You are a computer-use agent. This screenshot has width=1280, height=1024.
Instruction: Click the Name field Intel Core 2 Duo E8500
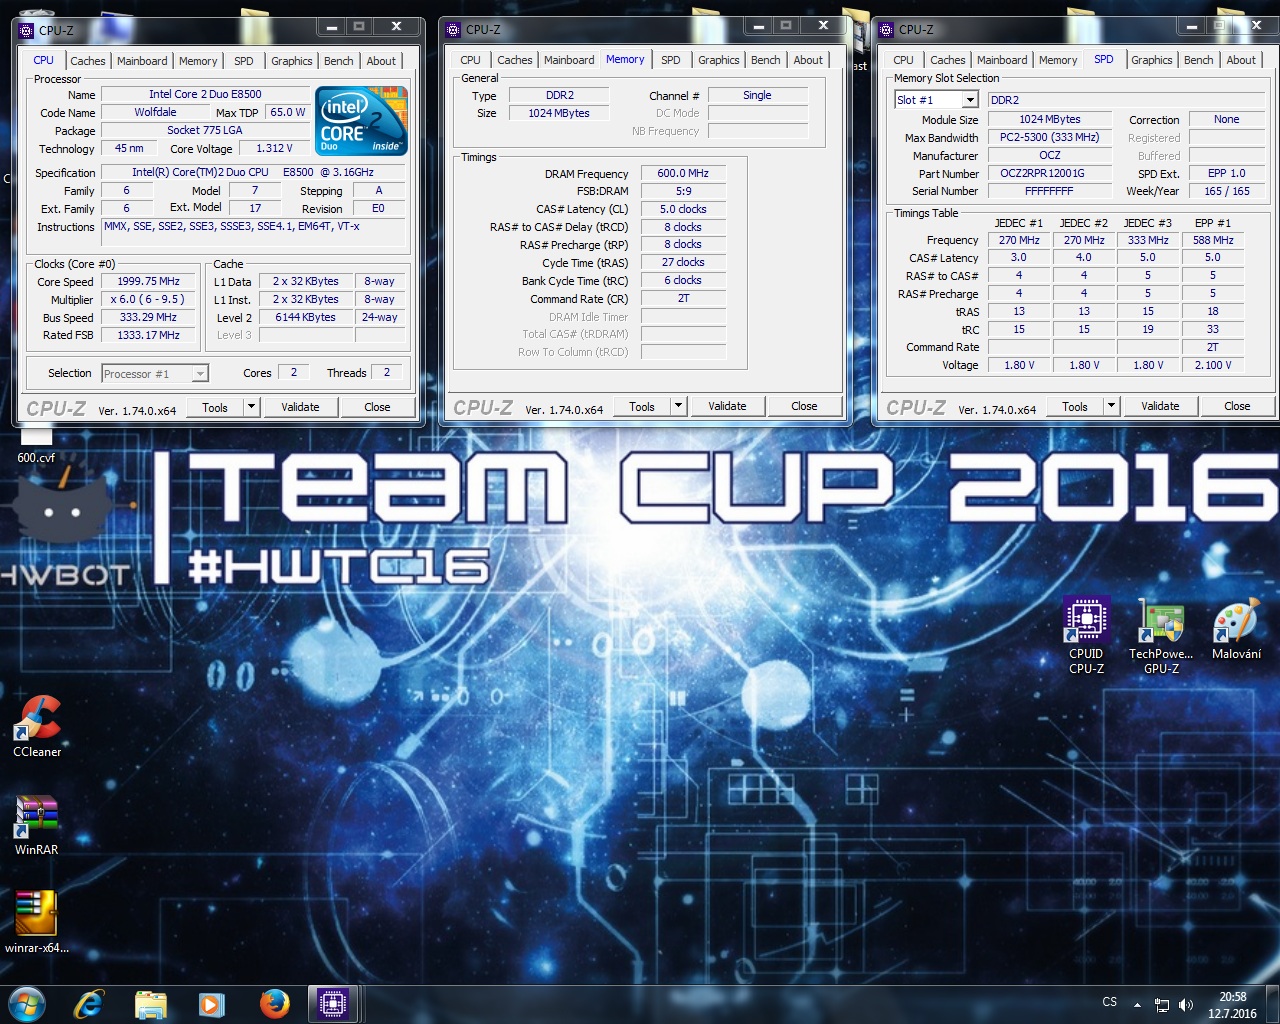click(x=205, y=94)
